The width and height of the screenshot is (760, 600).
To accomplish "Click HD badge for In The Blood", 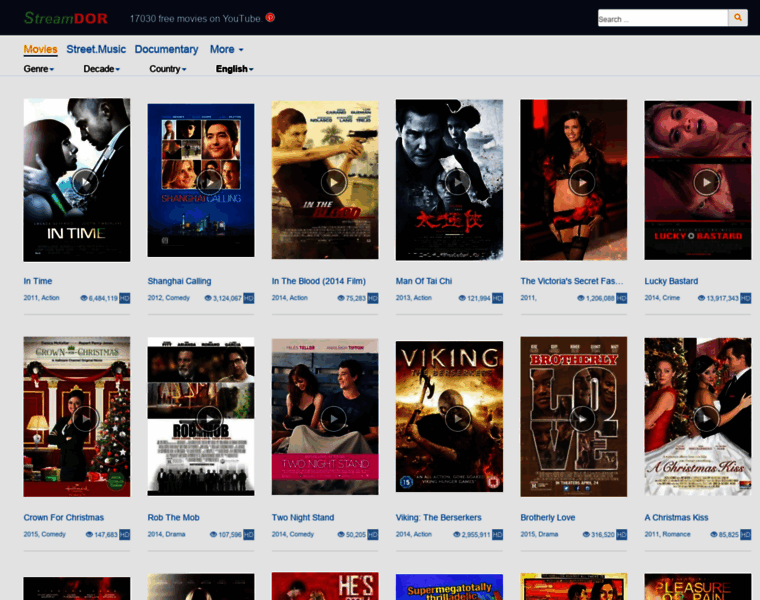I will (373, 298).
